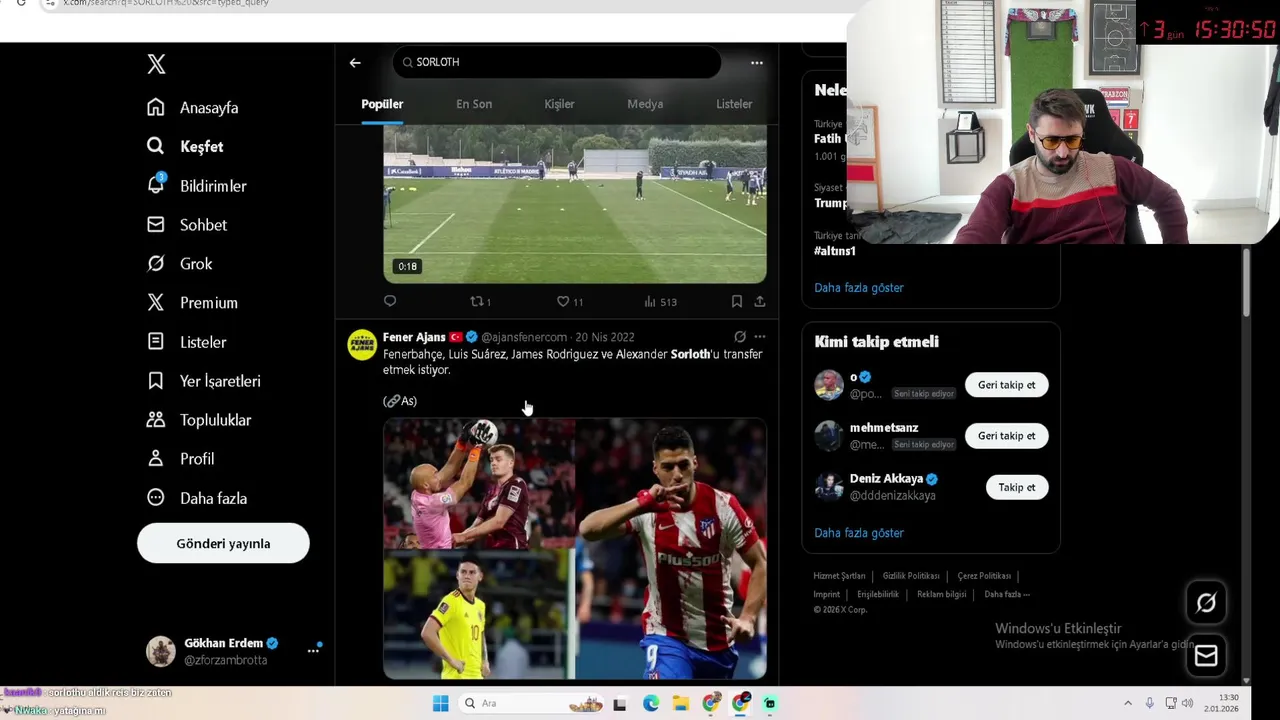Open Premium page
The height and width of the screenshot is (720, 1280).
point(192,303)
